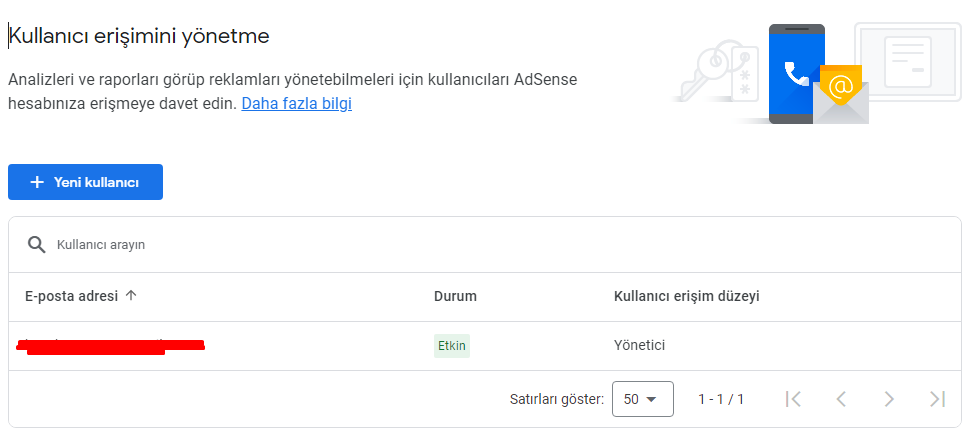The height and width of the screenshot is (444, 976).
Task: Jump to last page arrow icon
Action: click(x=937, y=399)
